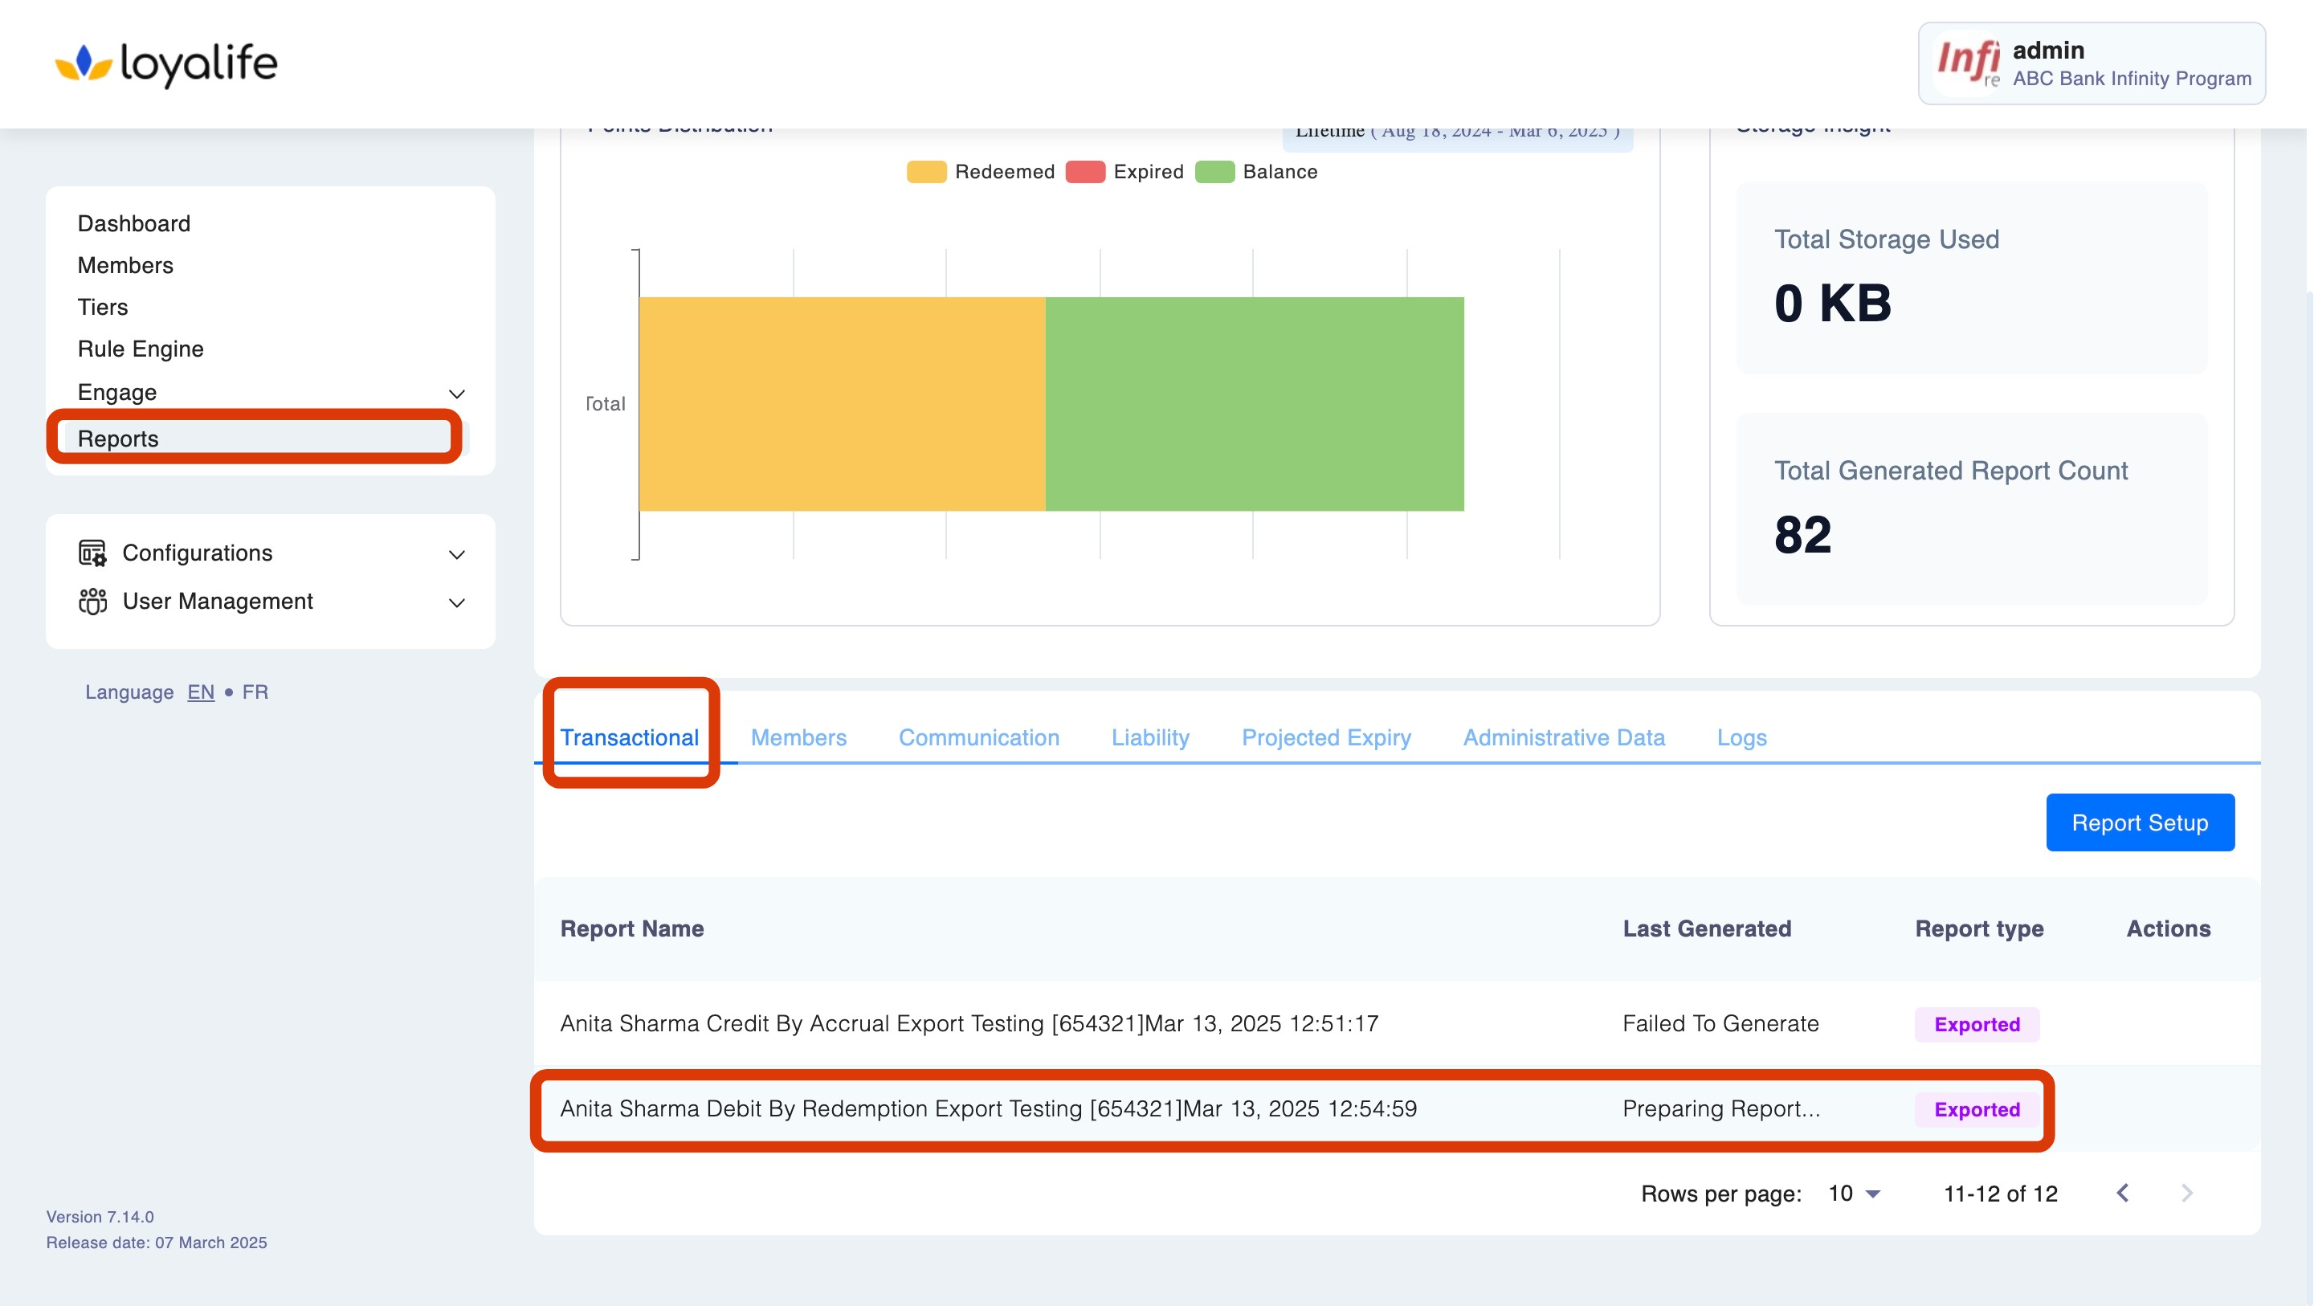Toggle the Expired legend swatch
This screenshot has height=1306, width=2314.
(x=1085, y=172)
